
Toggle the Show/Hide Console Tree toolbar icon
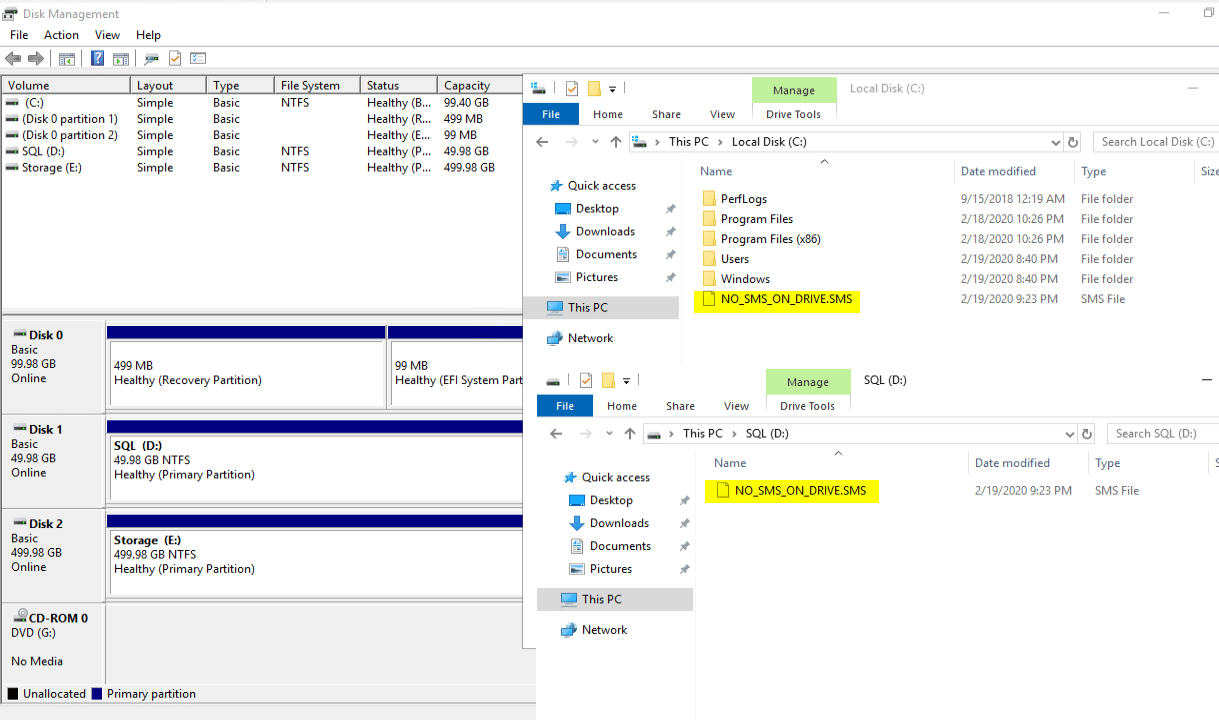coord(67,59)
